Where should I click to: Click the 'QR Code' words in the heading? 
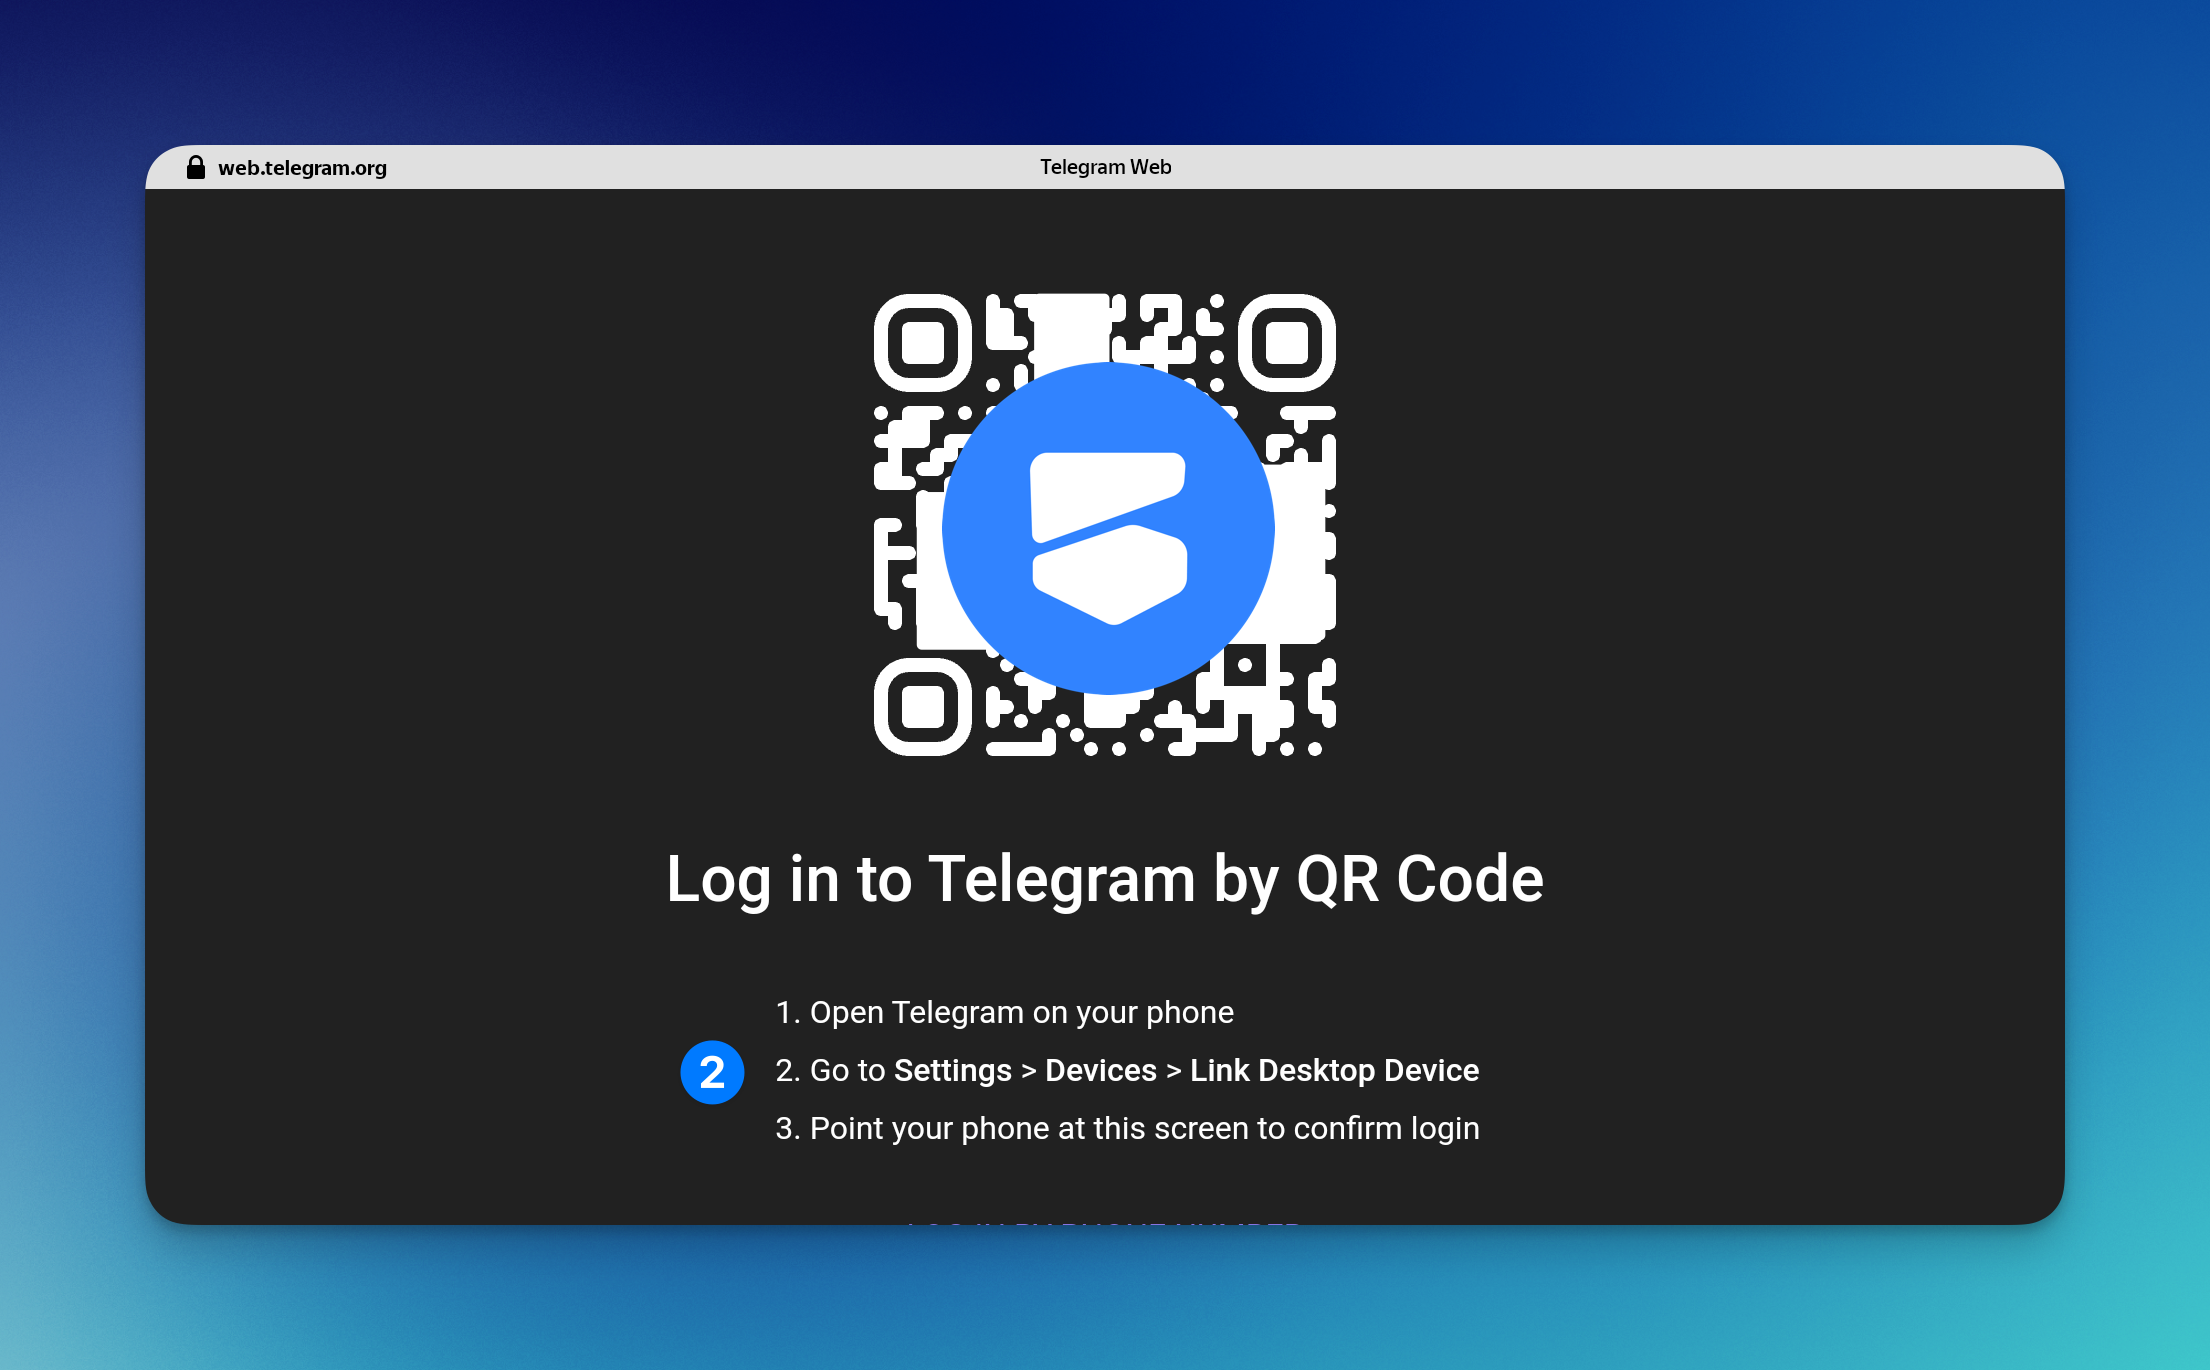[x=1419, y=879]
